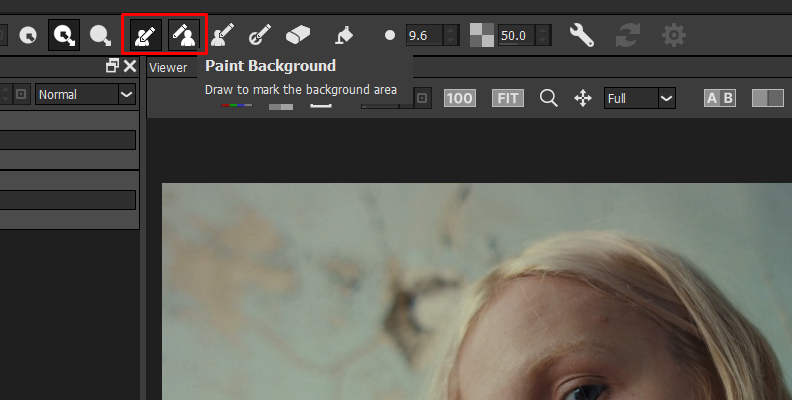Click the small square icon beside Normal dropdown
The height and width of the screenshot is (400, 792).
[x=21, y=94]
